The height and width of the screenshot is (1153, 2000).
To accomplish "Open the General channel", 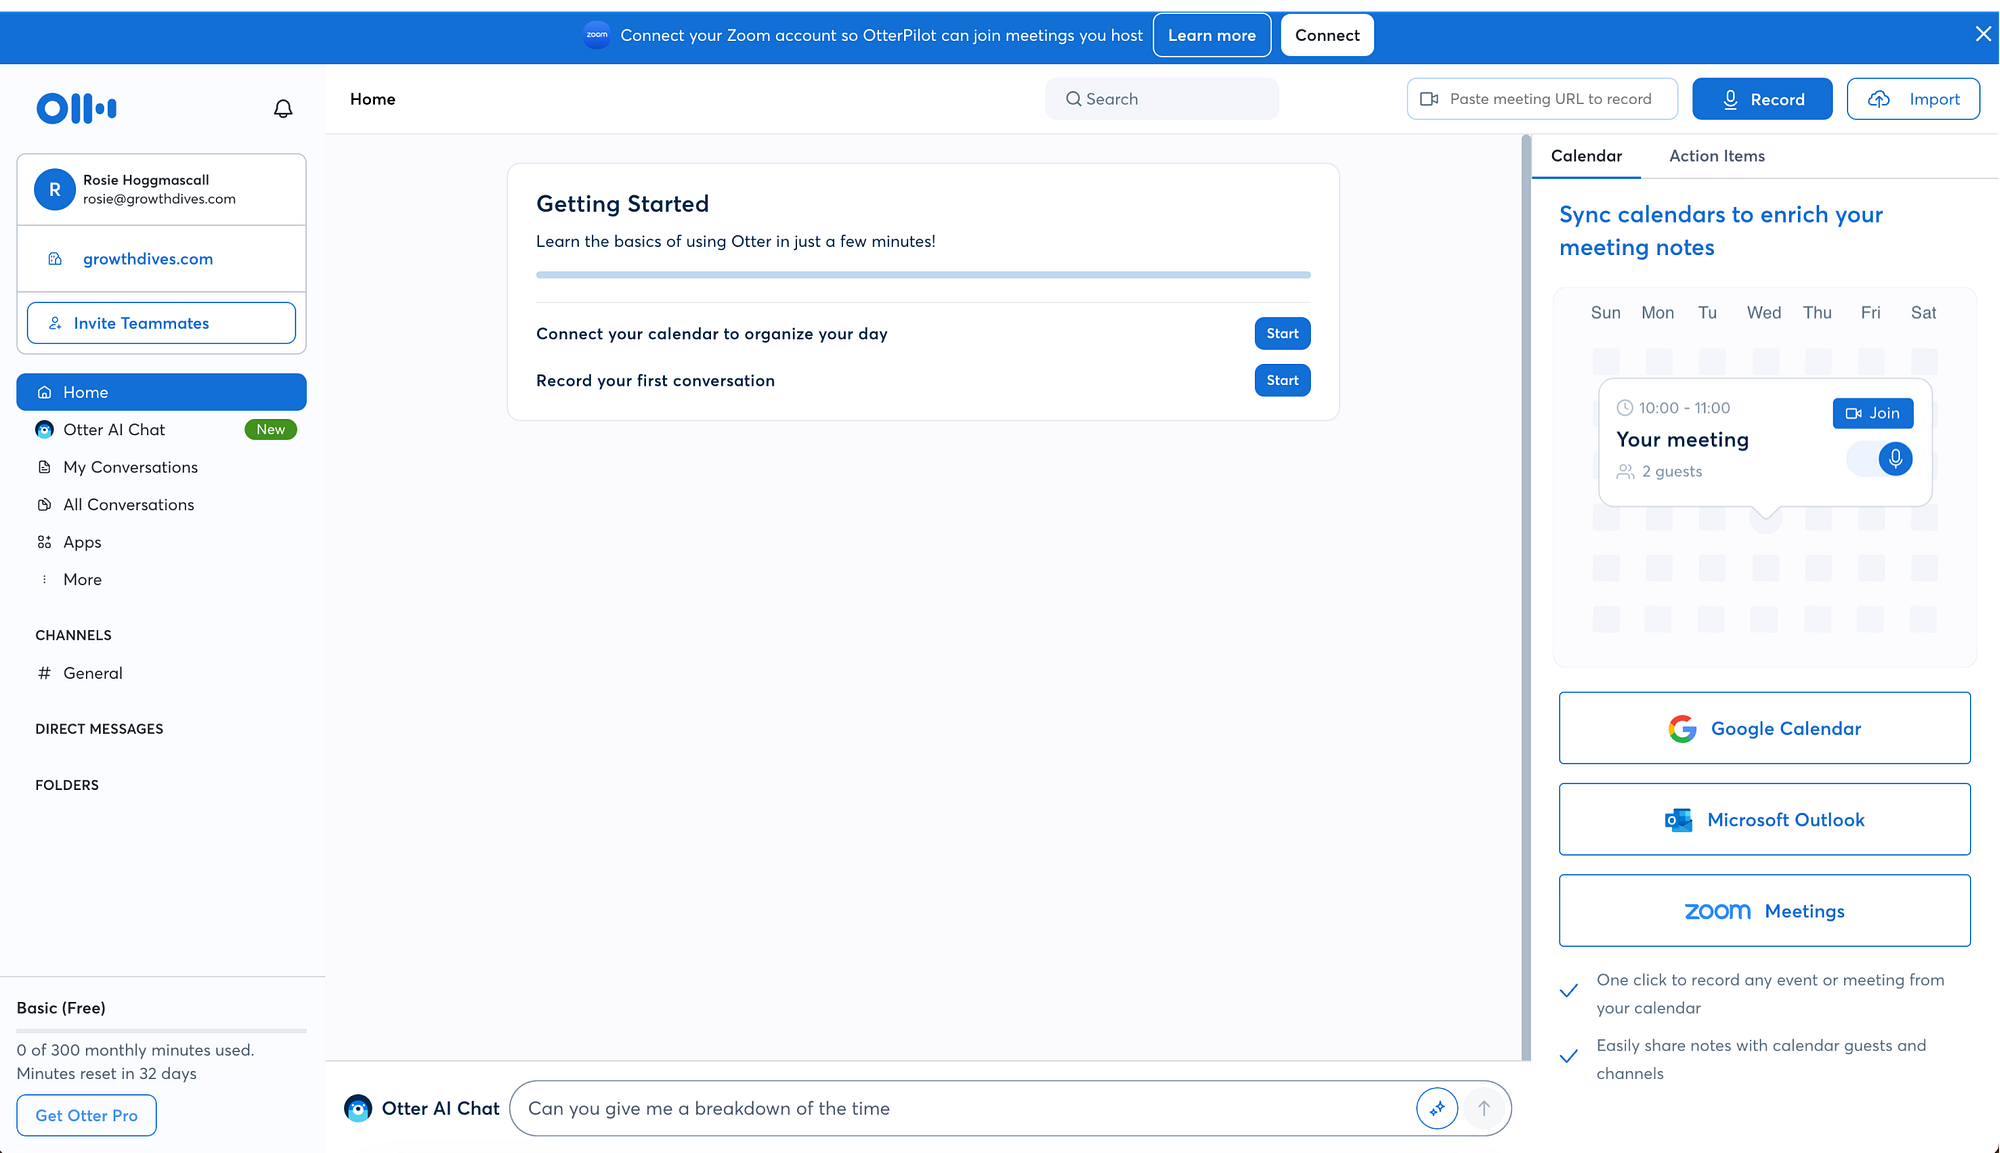I will pos(92,673).
